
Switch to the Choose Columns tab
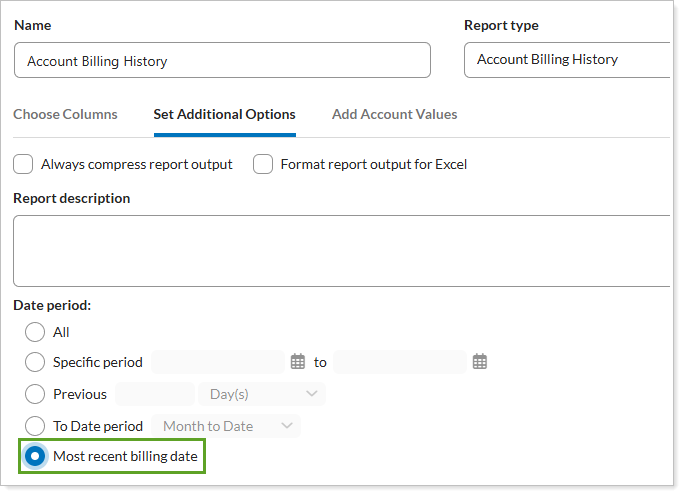click(x=65, y=114)
